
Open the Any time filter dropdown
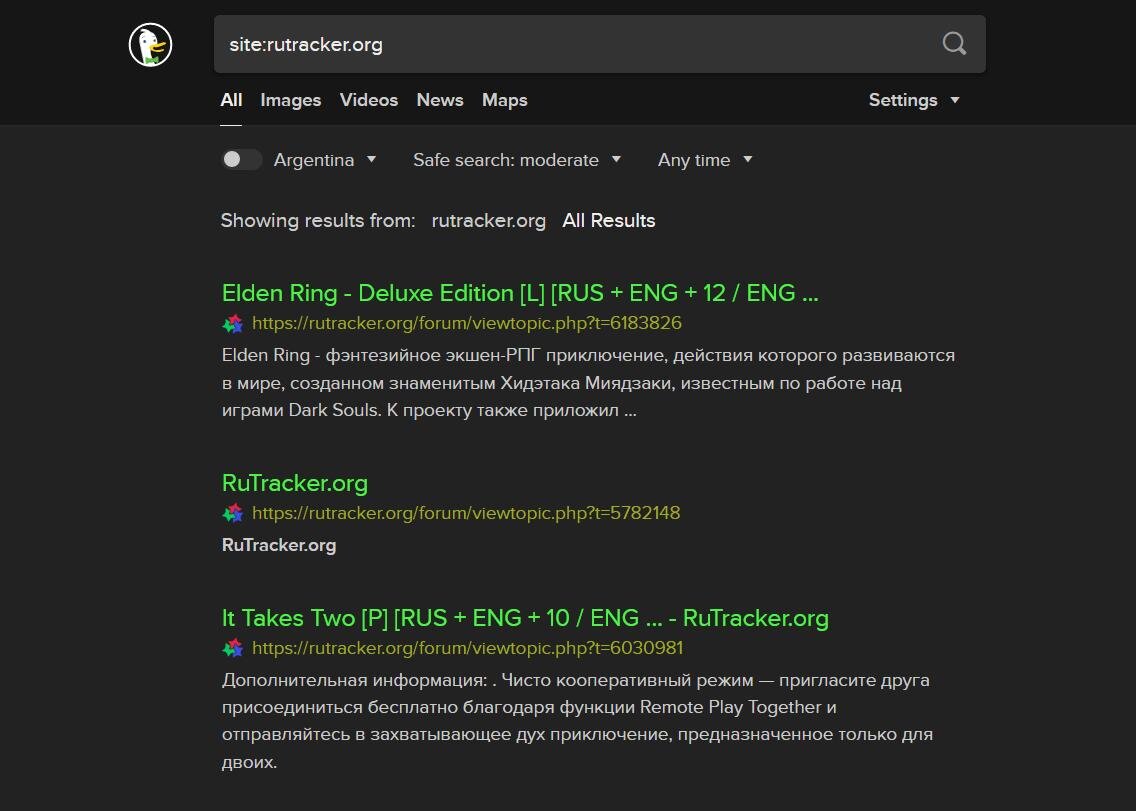click(x=705, y=160)
